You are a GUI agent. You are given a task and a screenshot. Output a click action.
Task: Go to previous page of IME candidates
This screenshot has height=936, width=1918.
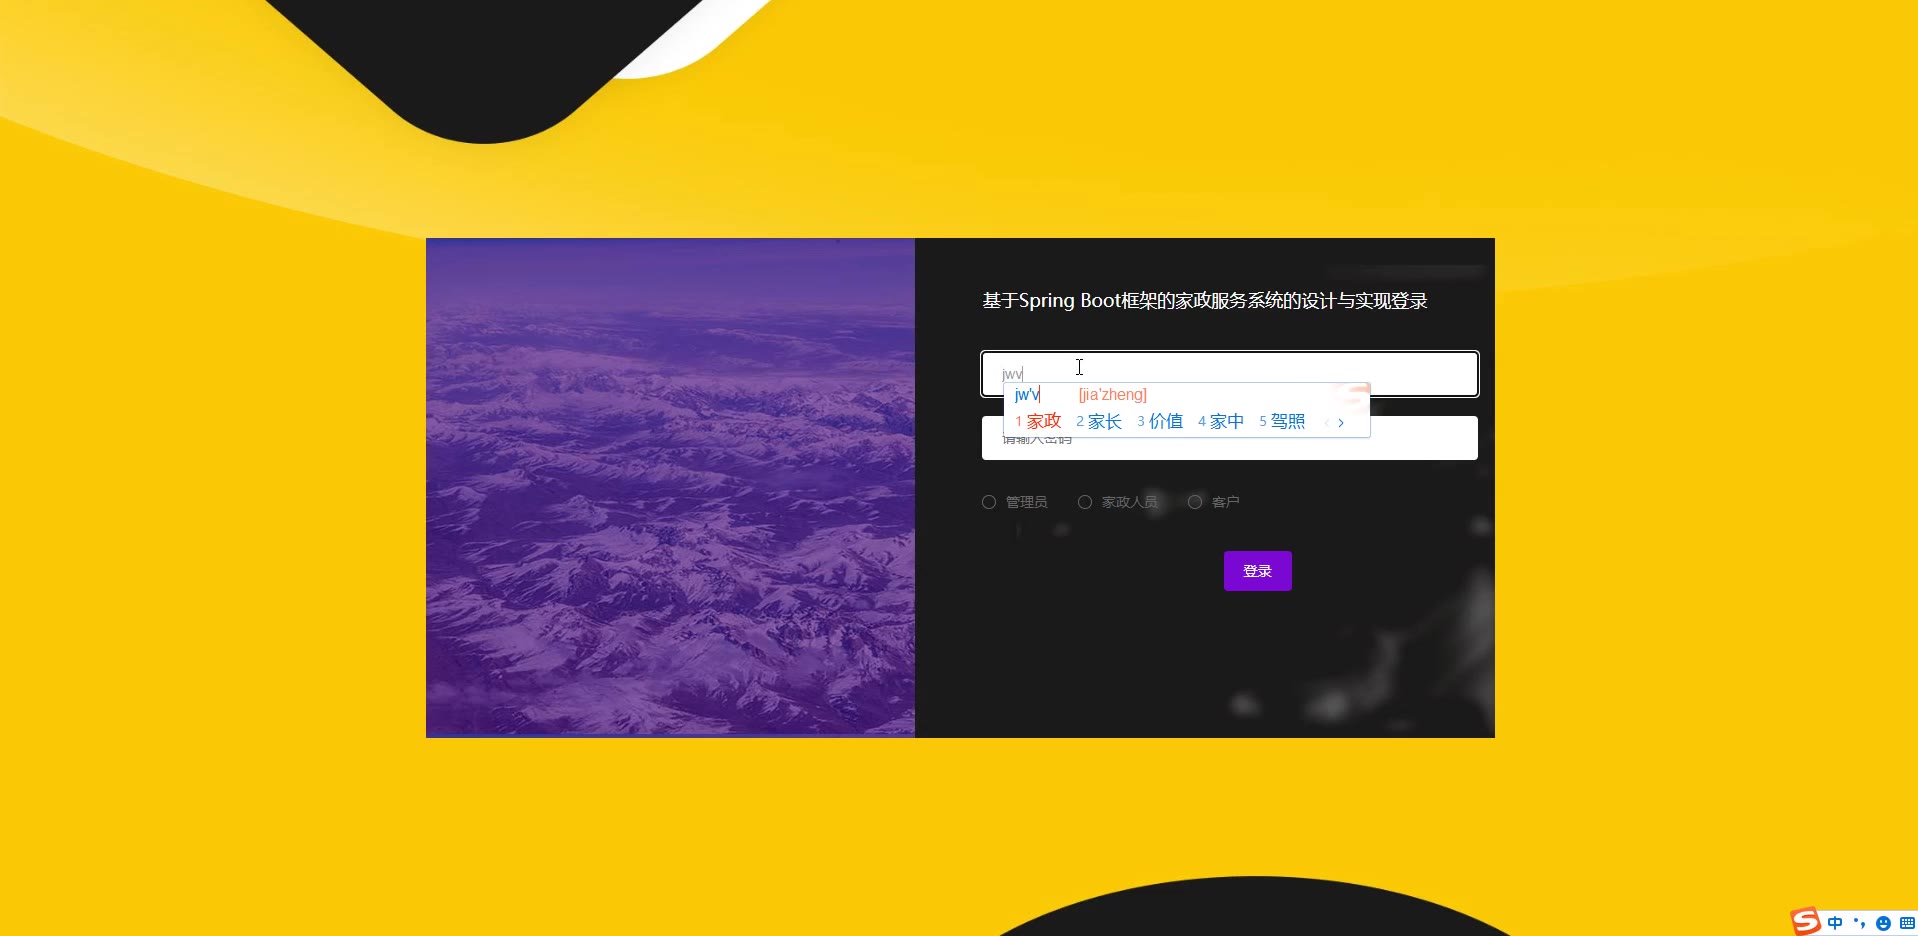tap(1327, 423)
